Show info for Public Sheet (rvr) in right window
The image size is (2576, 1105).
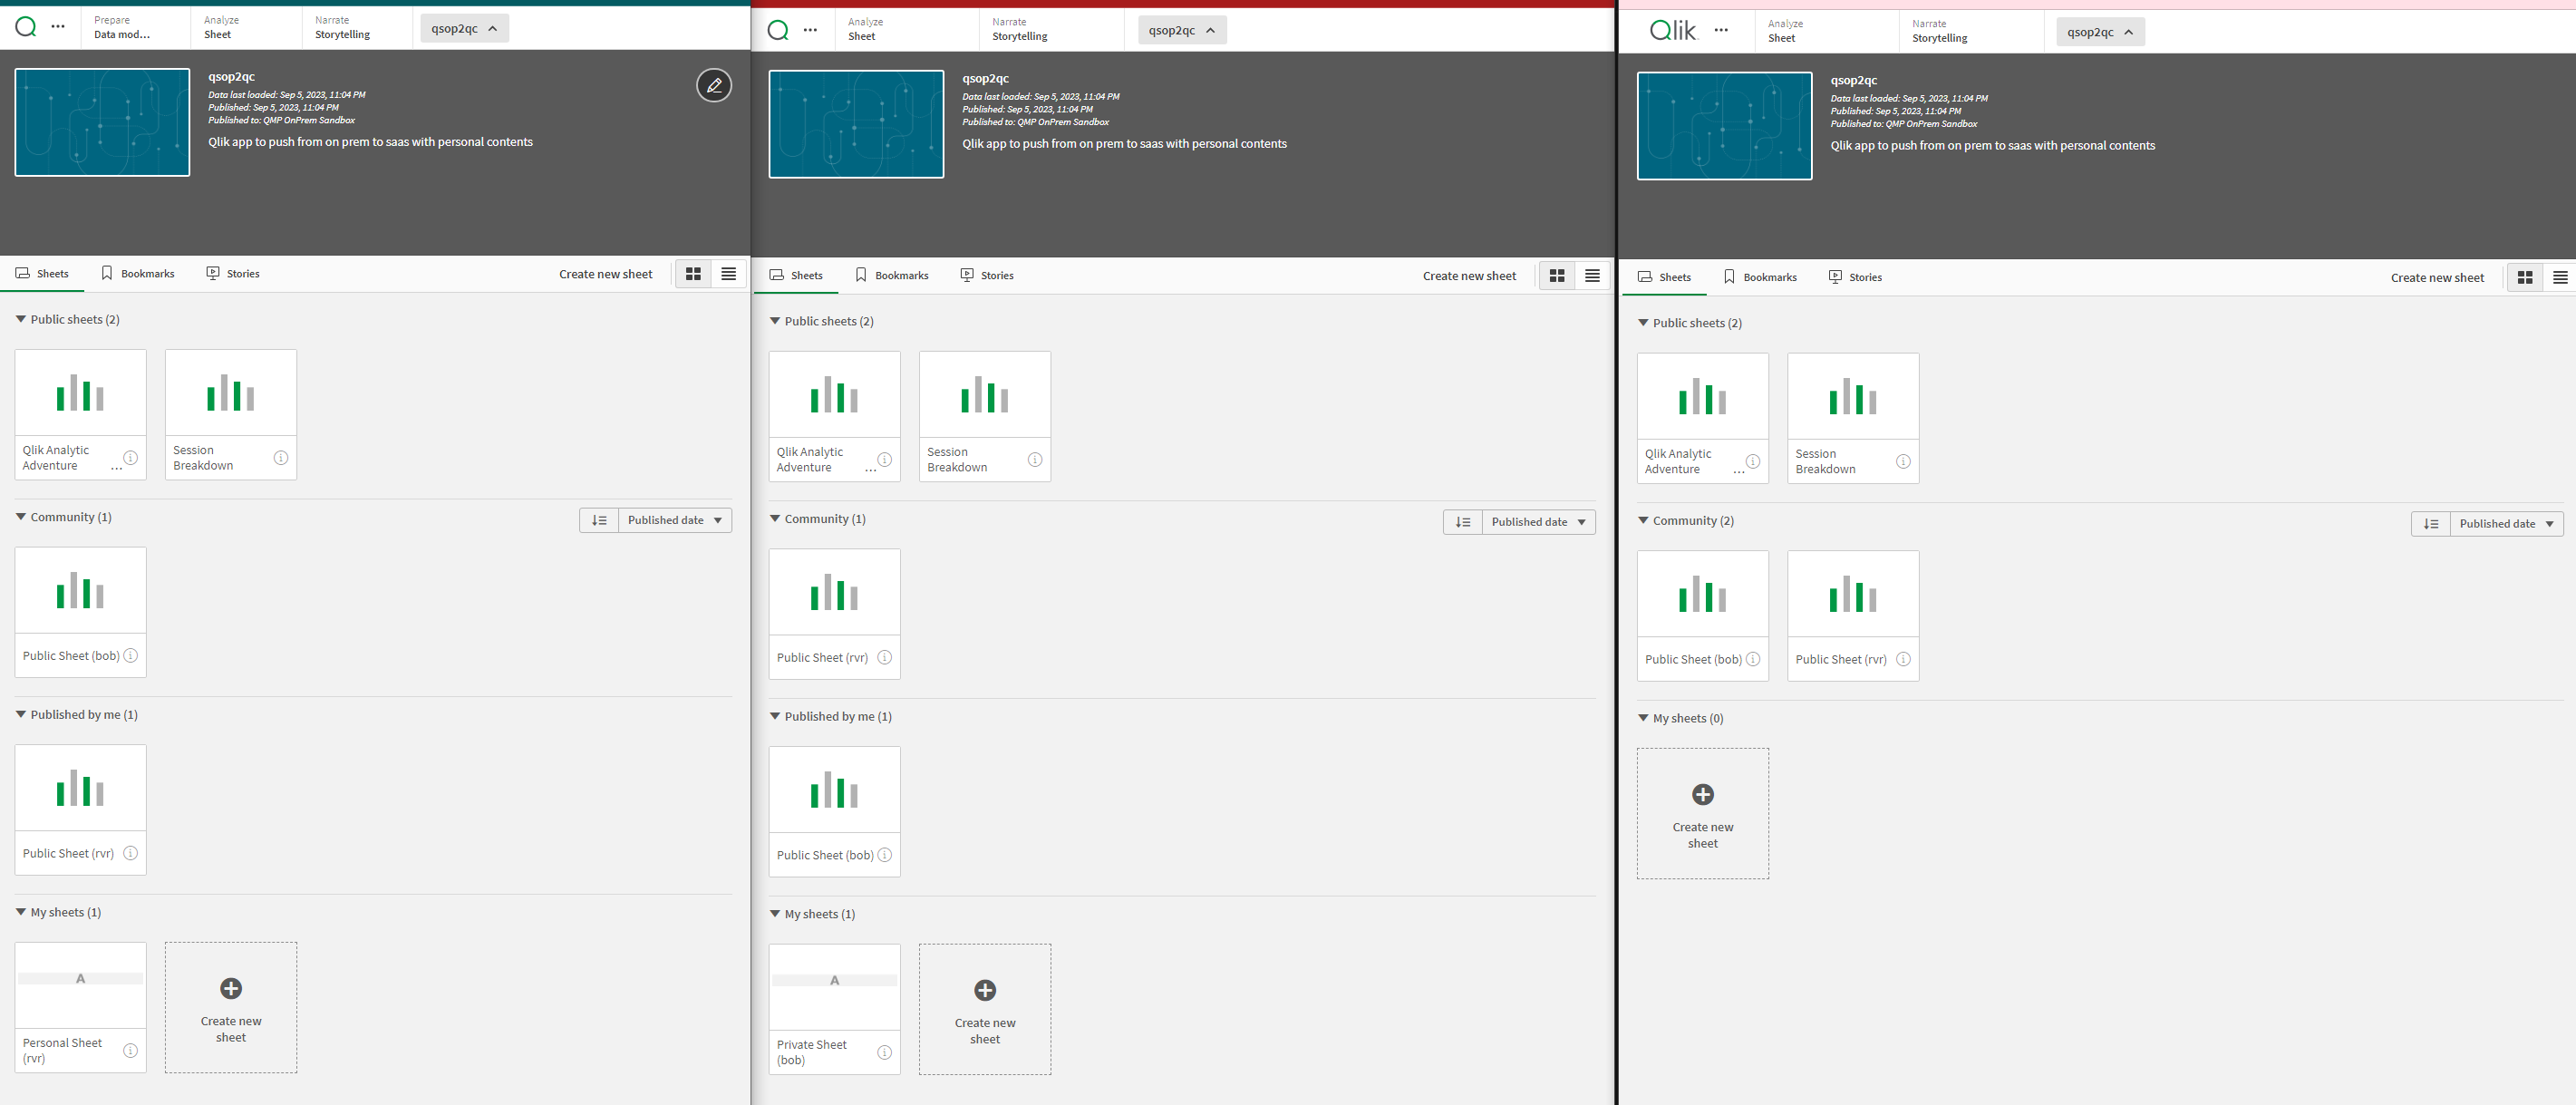pos(1903,659)
